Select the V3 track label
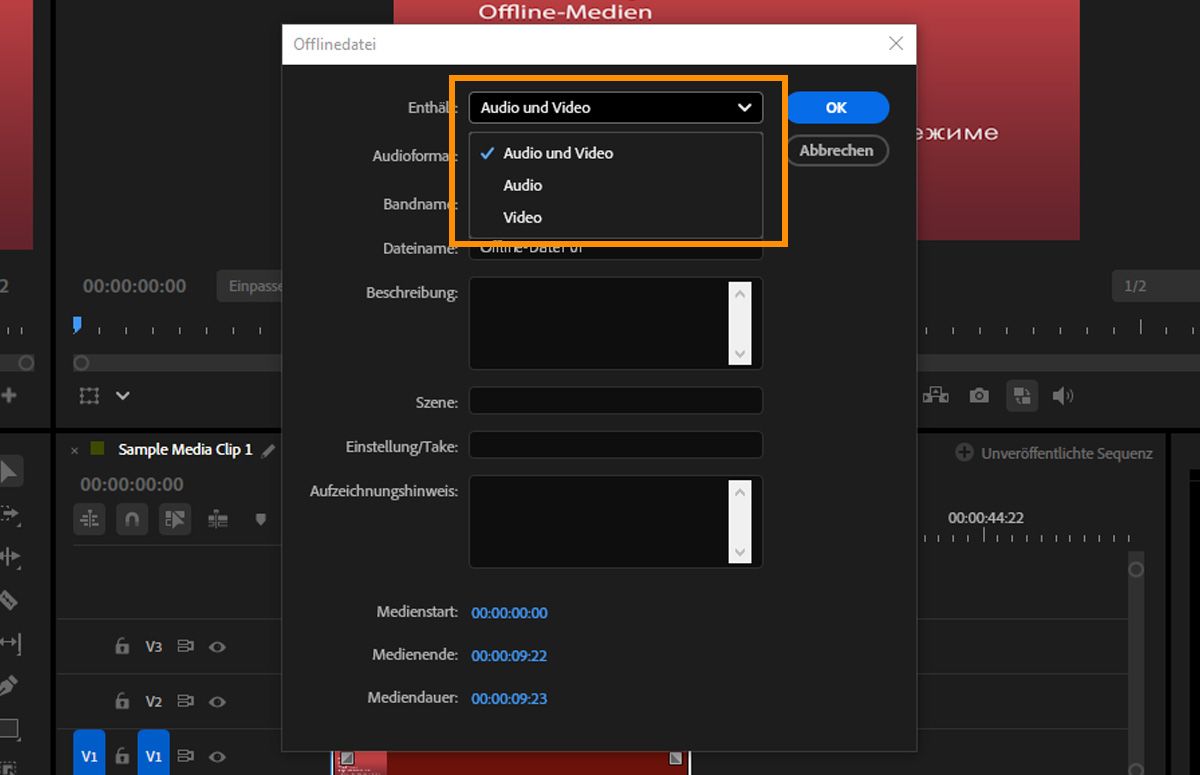This screenshot has width=1200, height=775. (153, 647)
